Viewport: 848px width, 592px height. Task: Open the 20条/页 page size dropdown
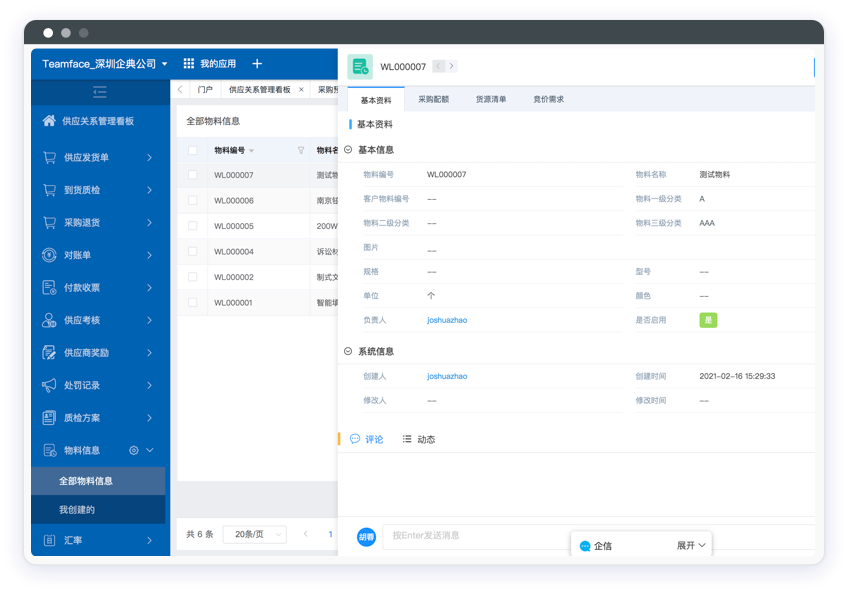255,534
